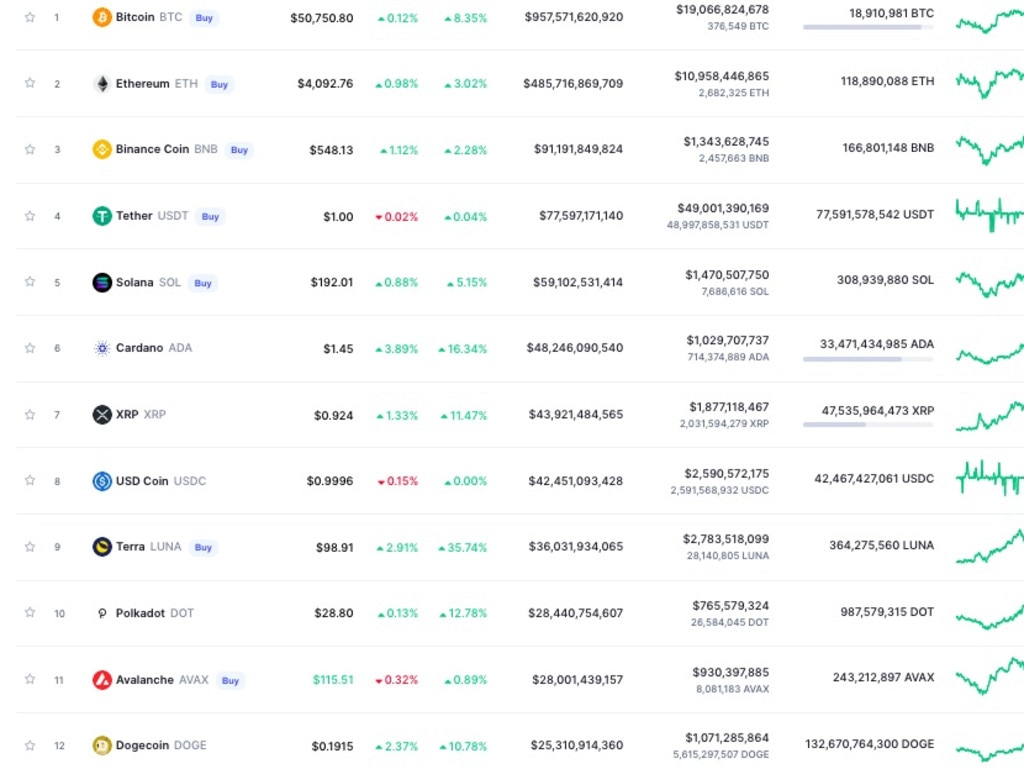Click XRP circulating supply progress bar
Viewport: 1024px width, 769px height.
point(869,425)
